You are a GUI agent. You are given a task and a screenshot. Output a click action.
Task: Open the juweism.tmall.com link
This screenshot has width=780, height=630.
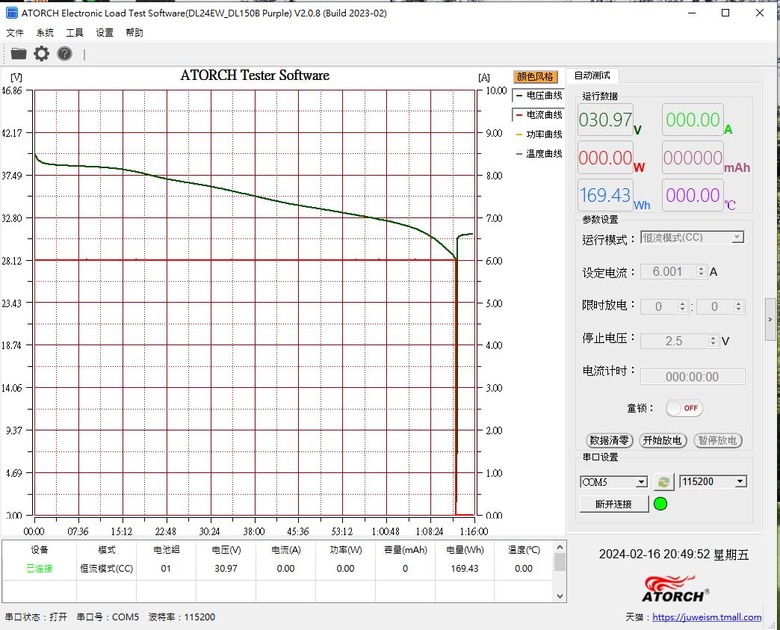[706, 617]
